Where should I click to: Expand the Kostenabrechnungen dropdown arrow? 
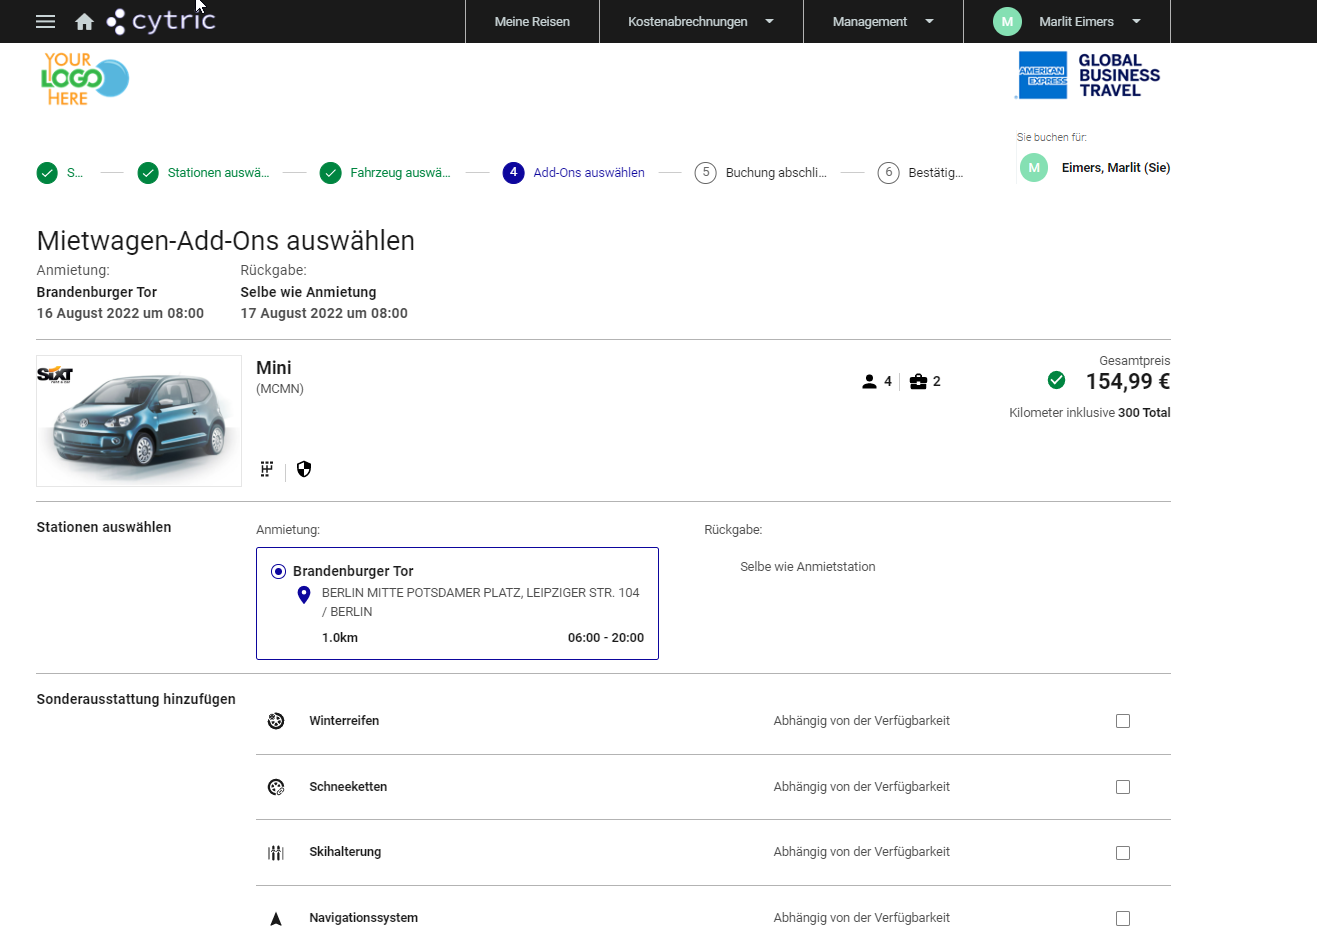point(769,21)
